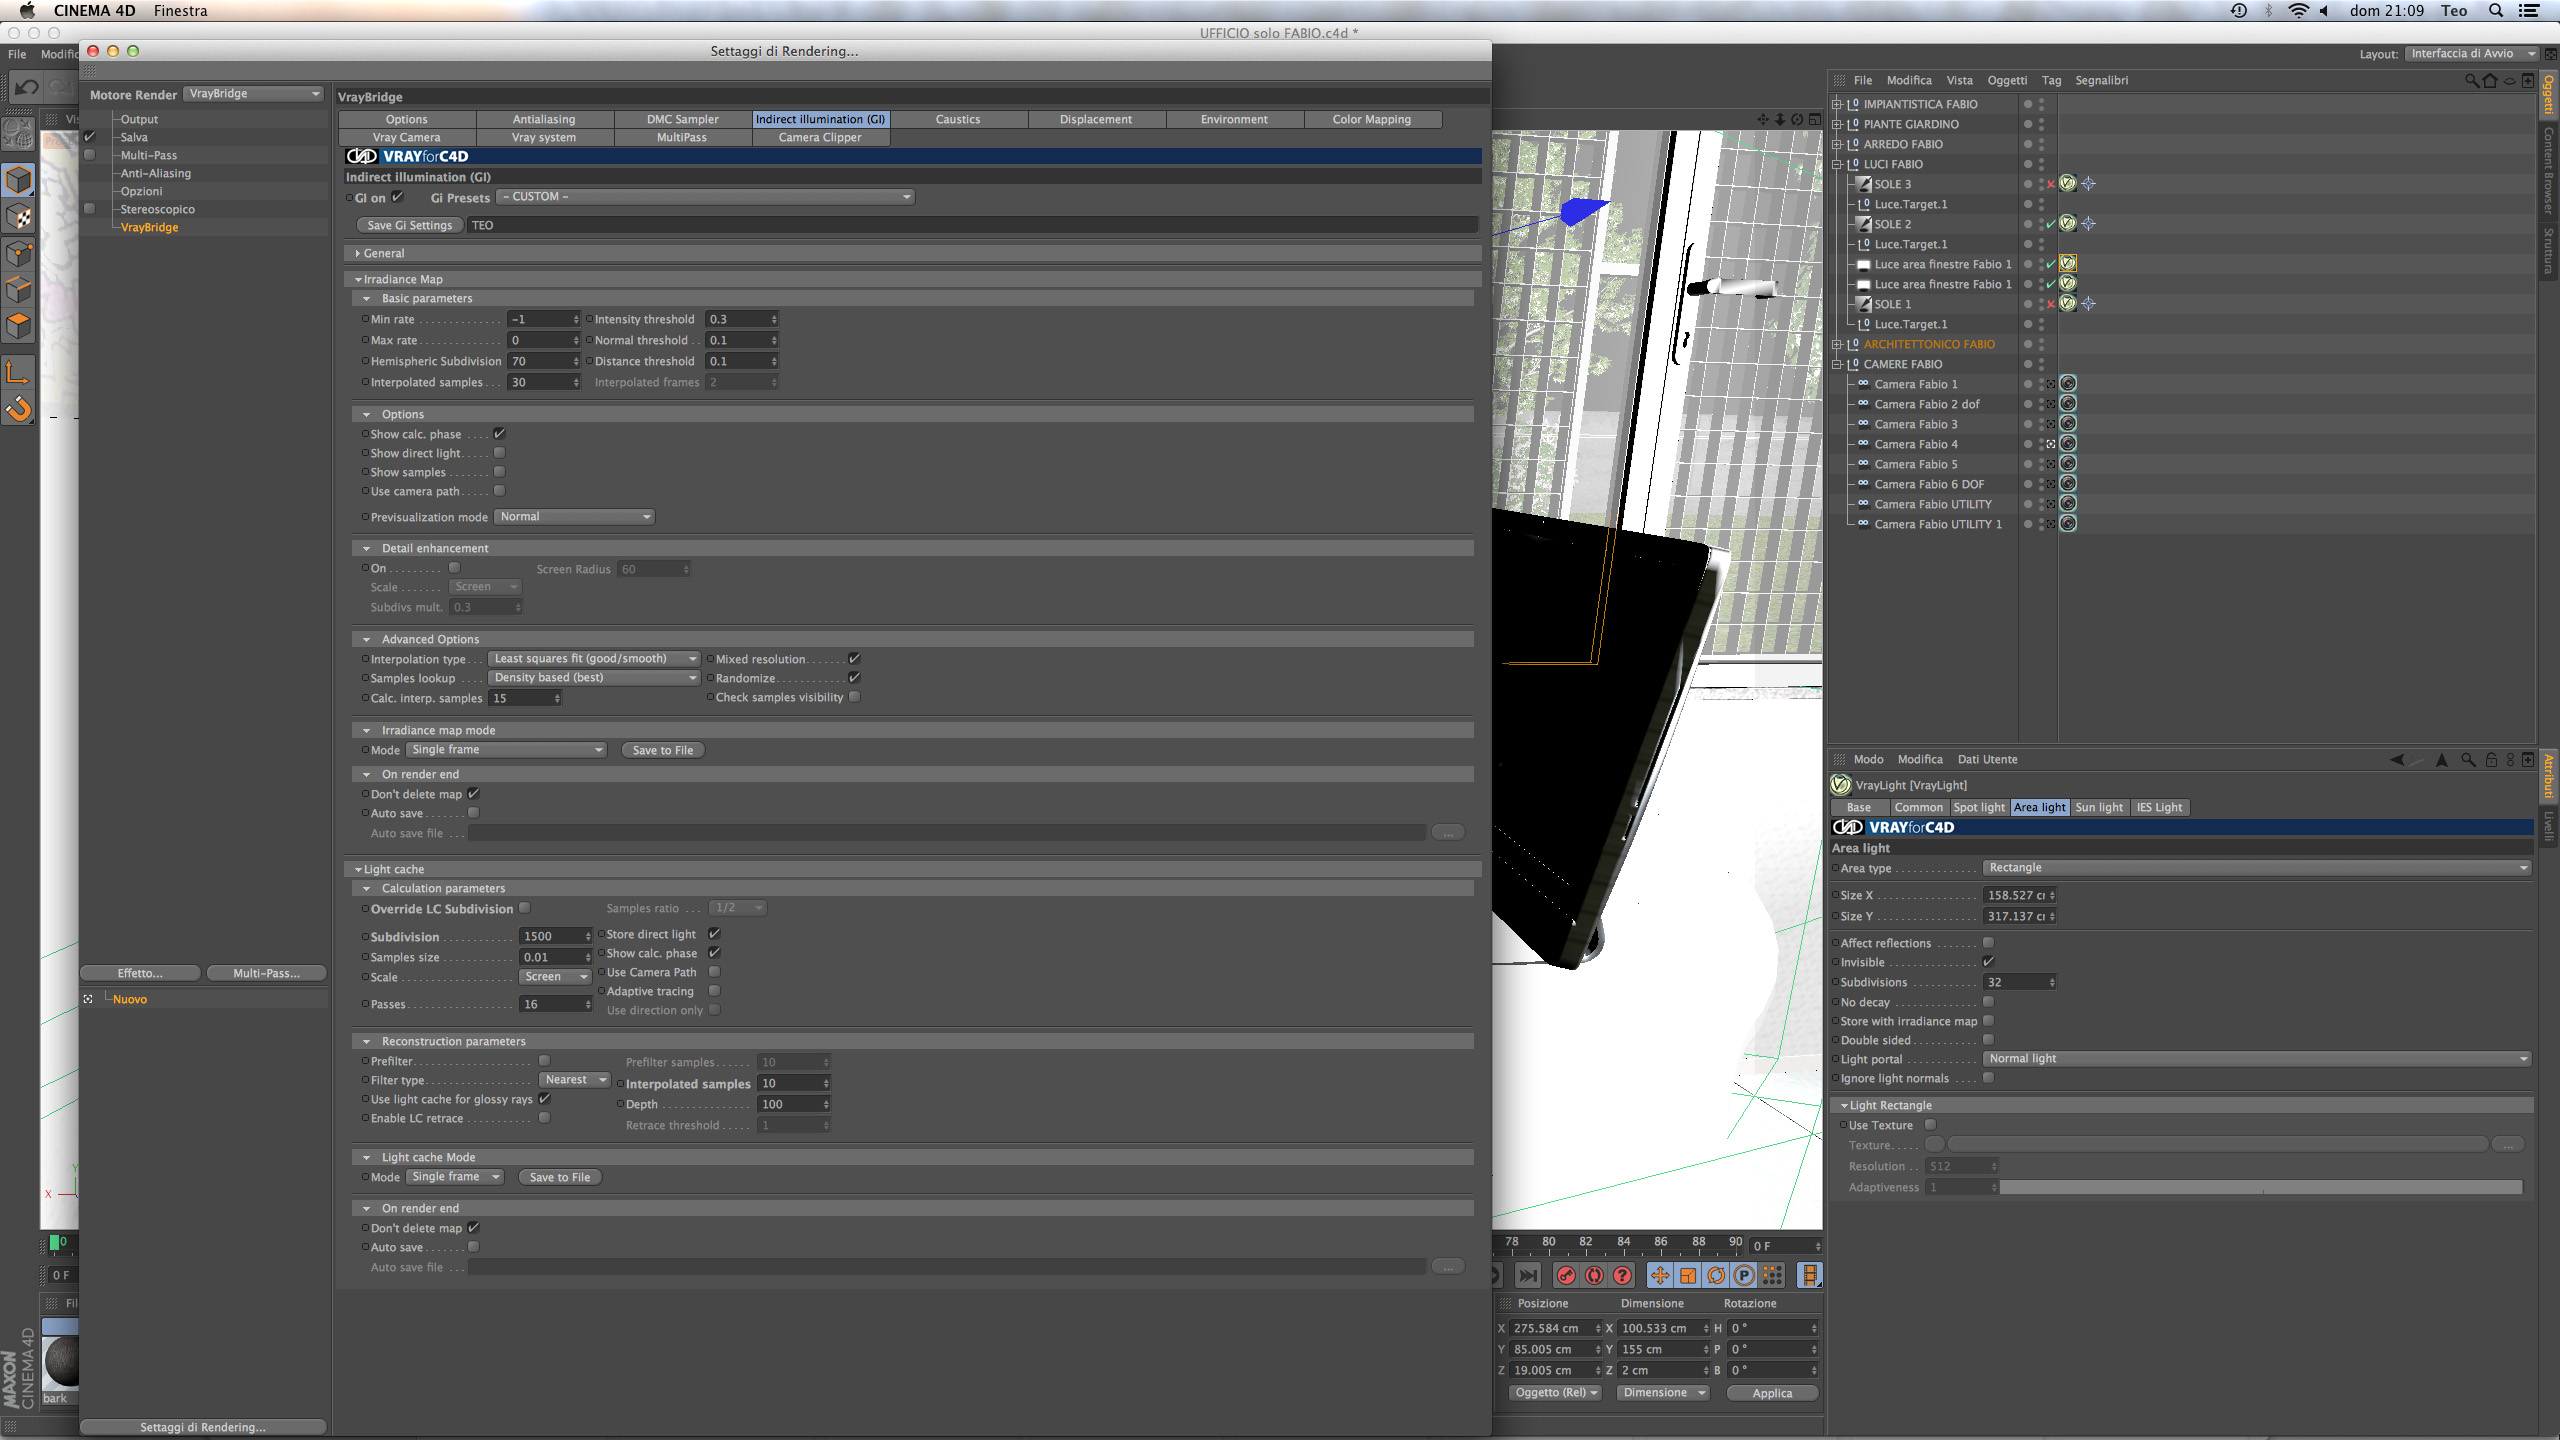Click the record keyframe key icon
The width and height of the screenshot is (2560, 1440).
1566,1275
